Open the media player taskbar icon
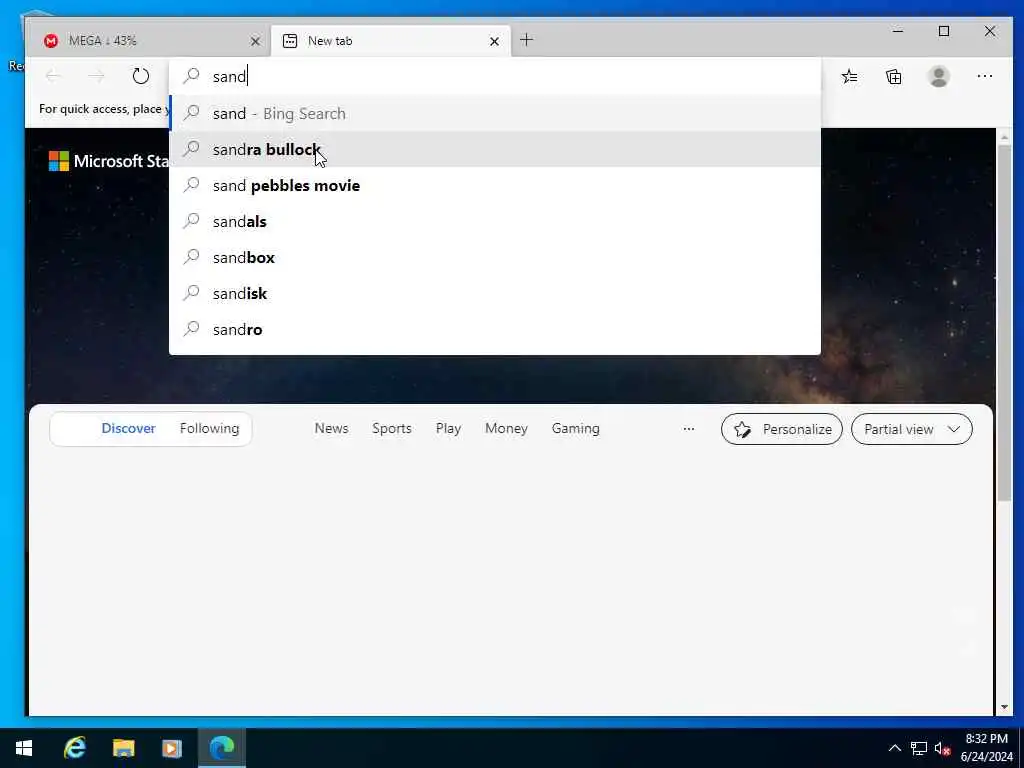The width and height of the screenshot is (1024, 768). point(172,748)
